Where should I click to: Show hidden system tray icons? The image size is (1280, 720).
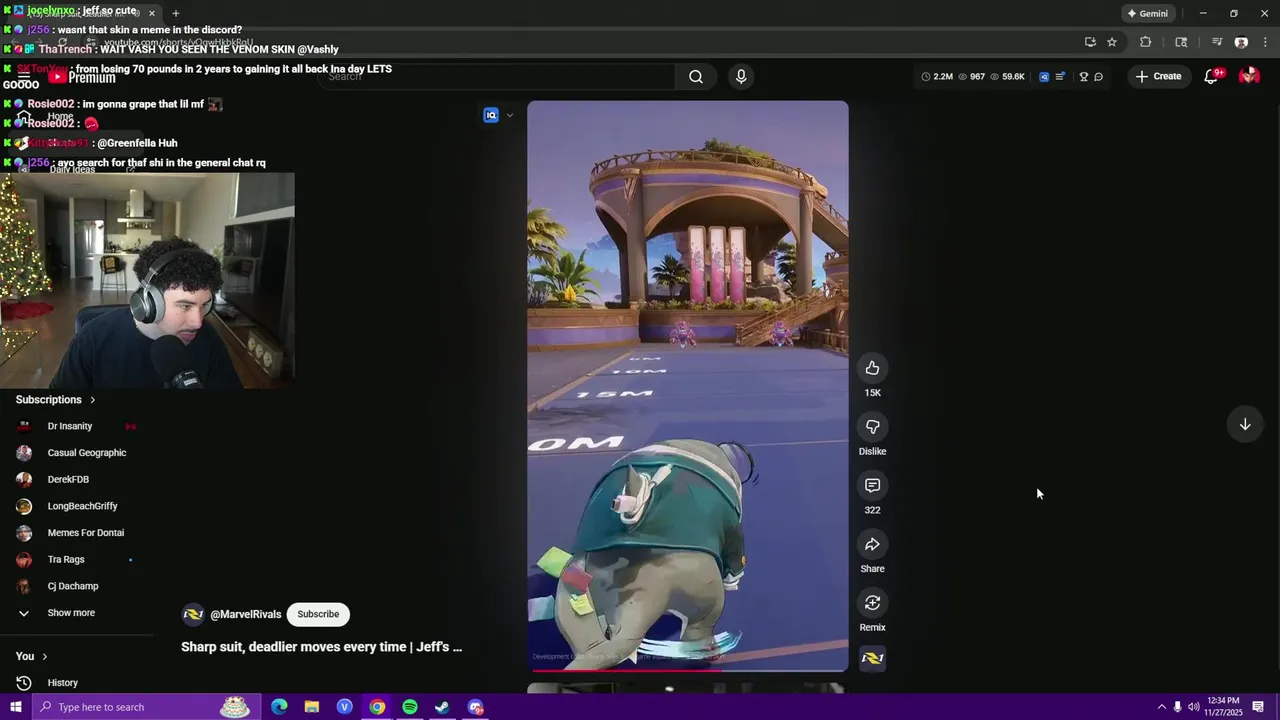tap(1161, 707)
